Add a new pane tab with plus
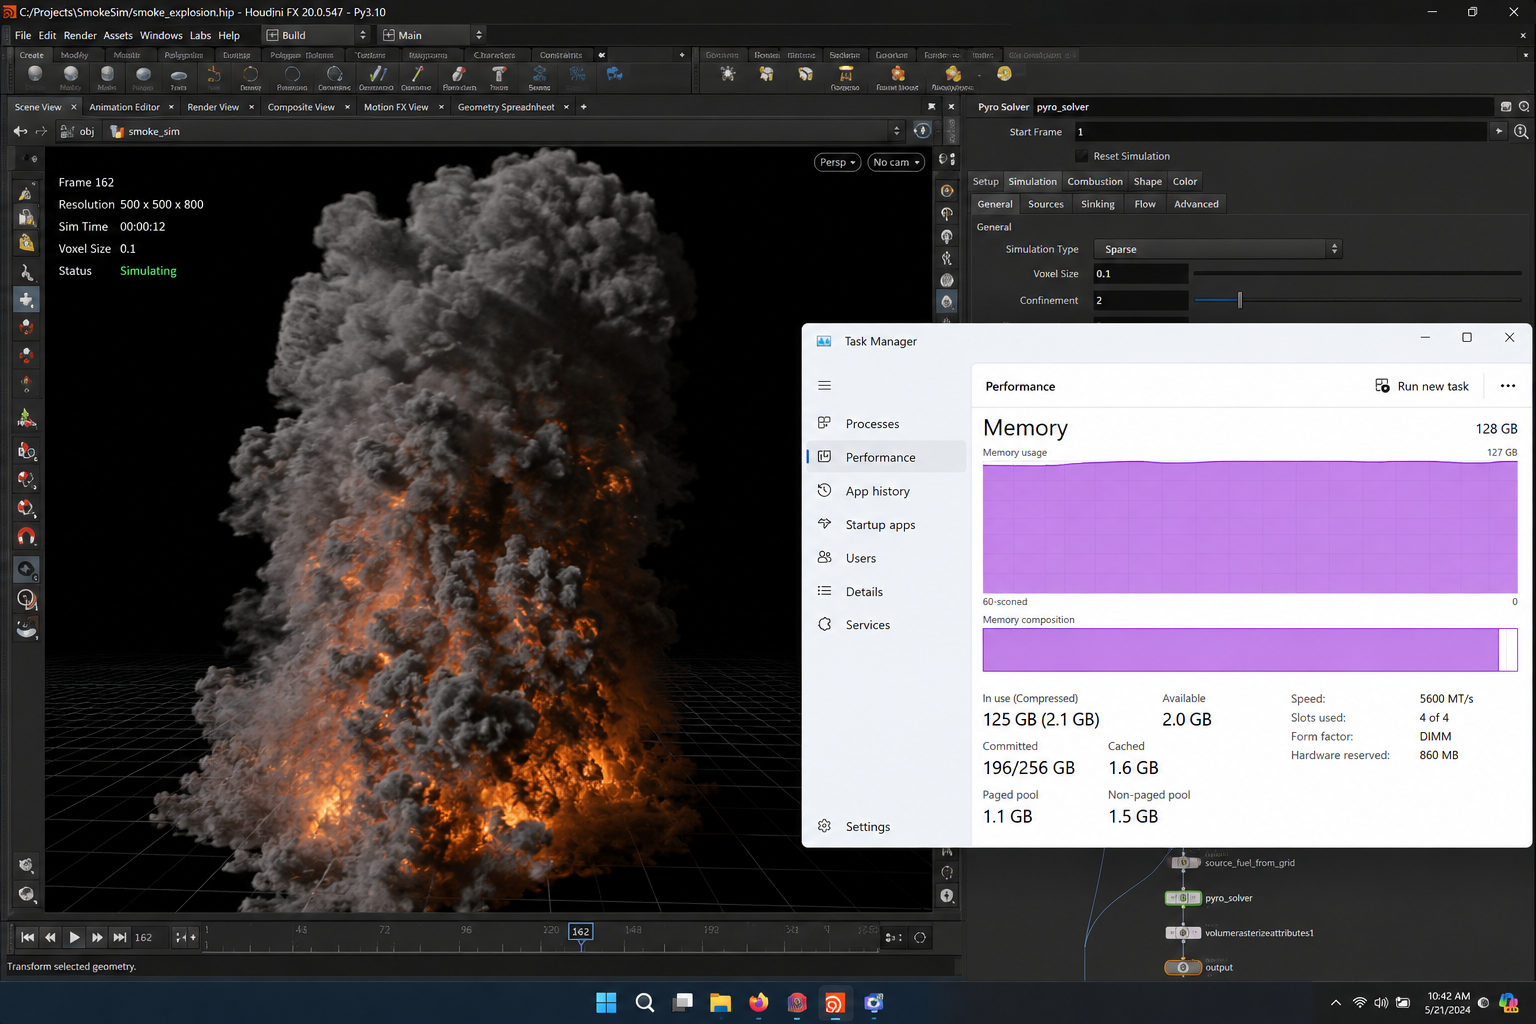Image resolution: width=1536 pixels, height=1024 pixels. 584,107
